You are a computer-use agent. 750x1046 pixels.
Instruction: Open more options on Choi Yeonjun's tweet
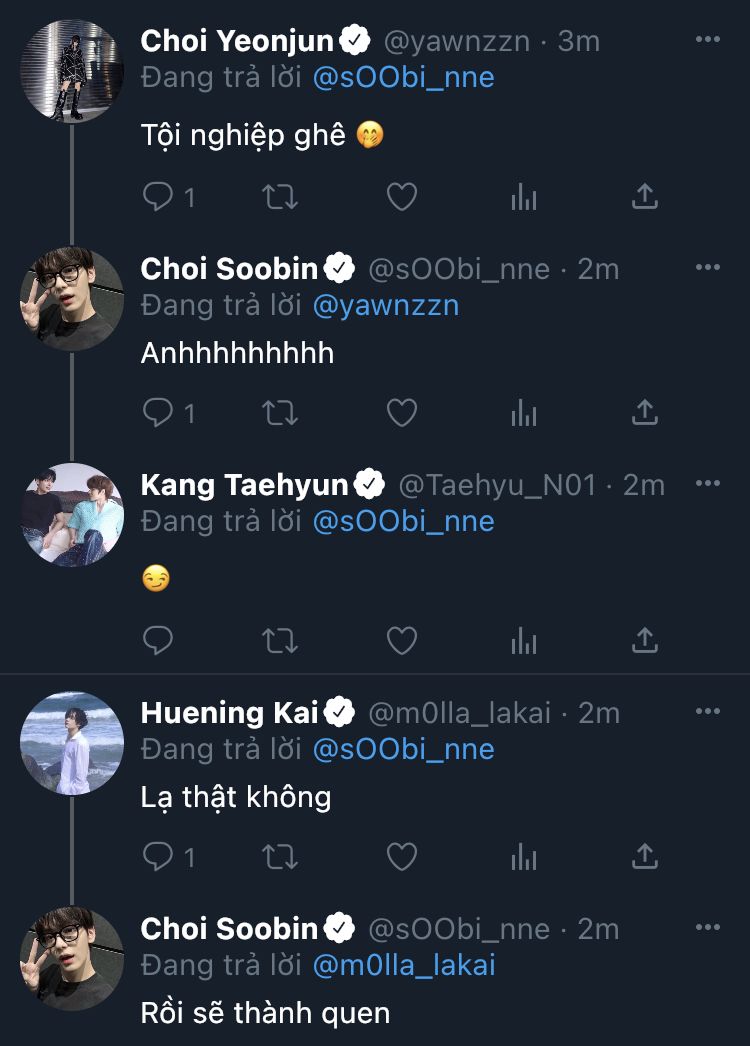point(707,39)
